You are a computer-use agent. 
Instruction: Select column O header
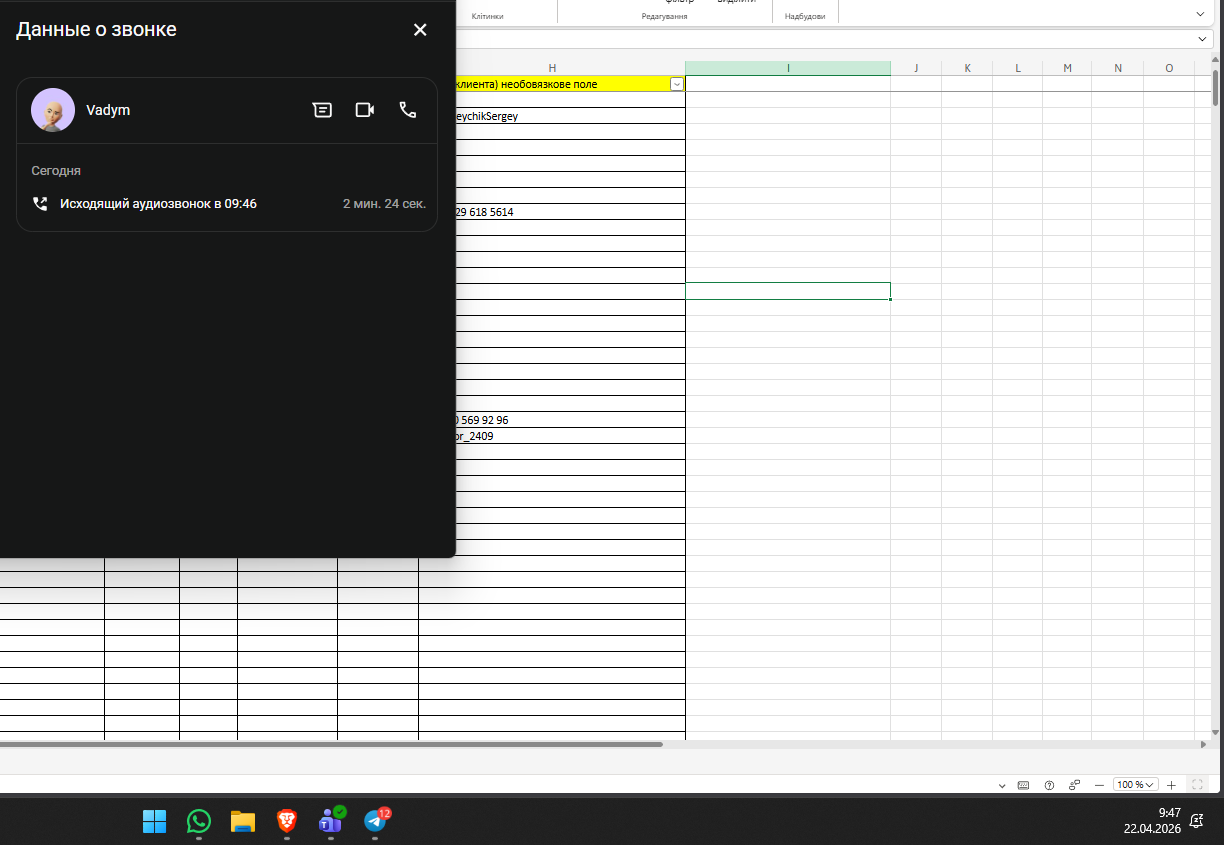pos(1169,68)
